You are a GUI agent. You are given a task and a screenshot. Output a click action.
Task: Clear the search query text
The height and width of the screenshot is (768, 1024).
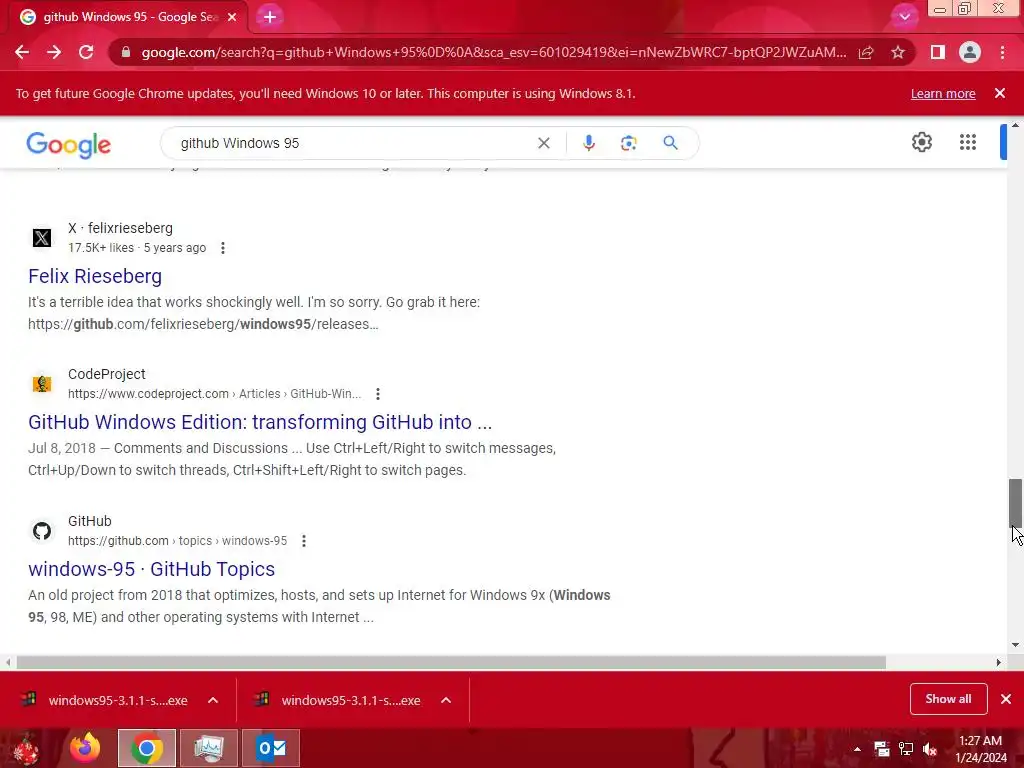[544, 143]
